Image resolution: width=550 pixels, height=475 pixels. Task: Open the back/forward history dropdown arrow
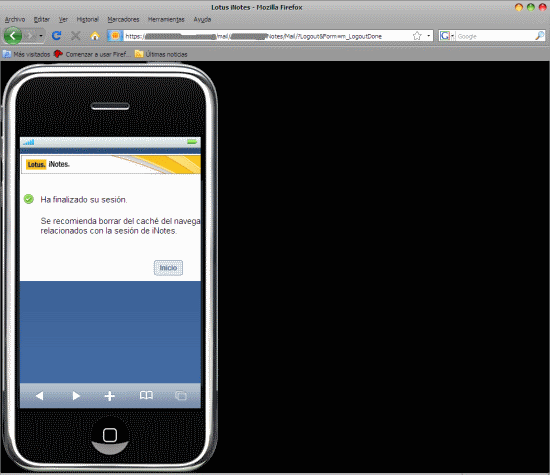tap(41, 36)
